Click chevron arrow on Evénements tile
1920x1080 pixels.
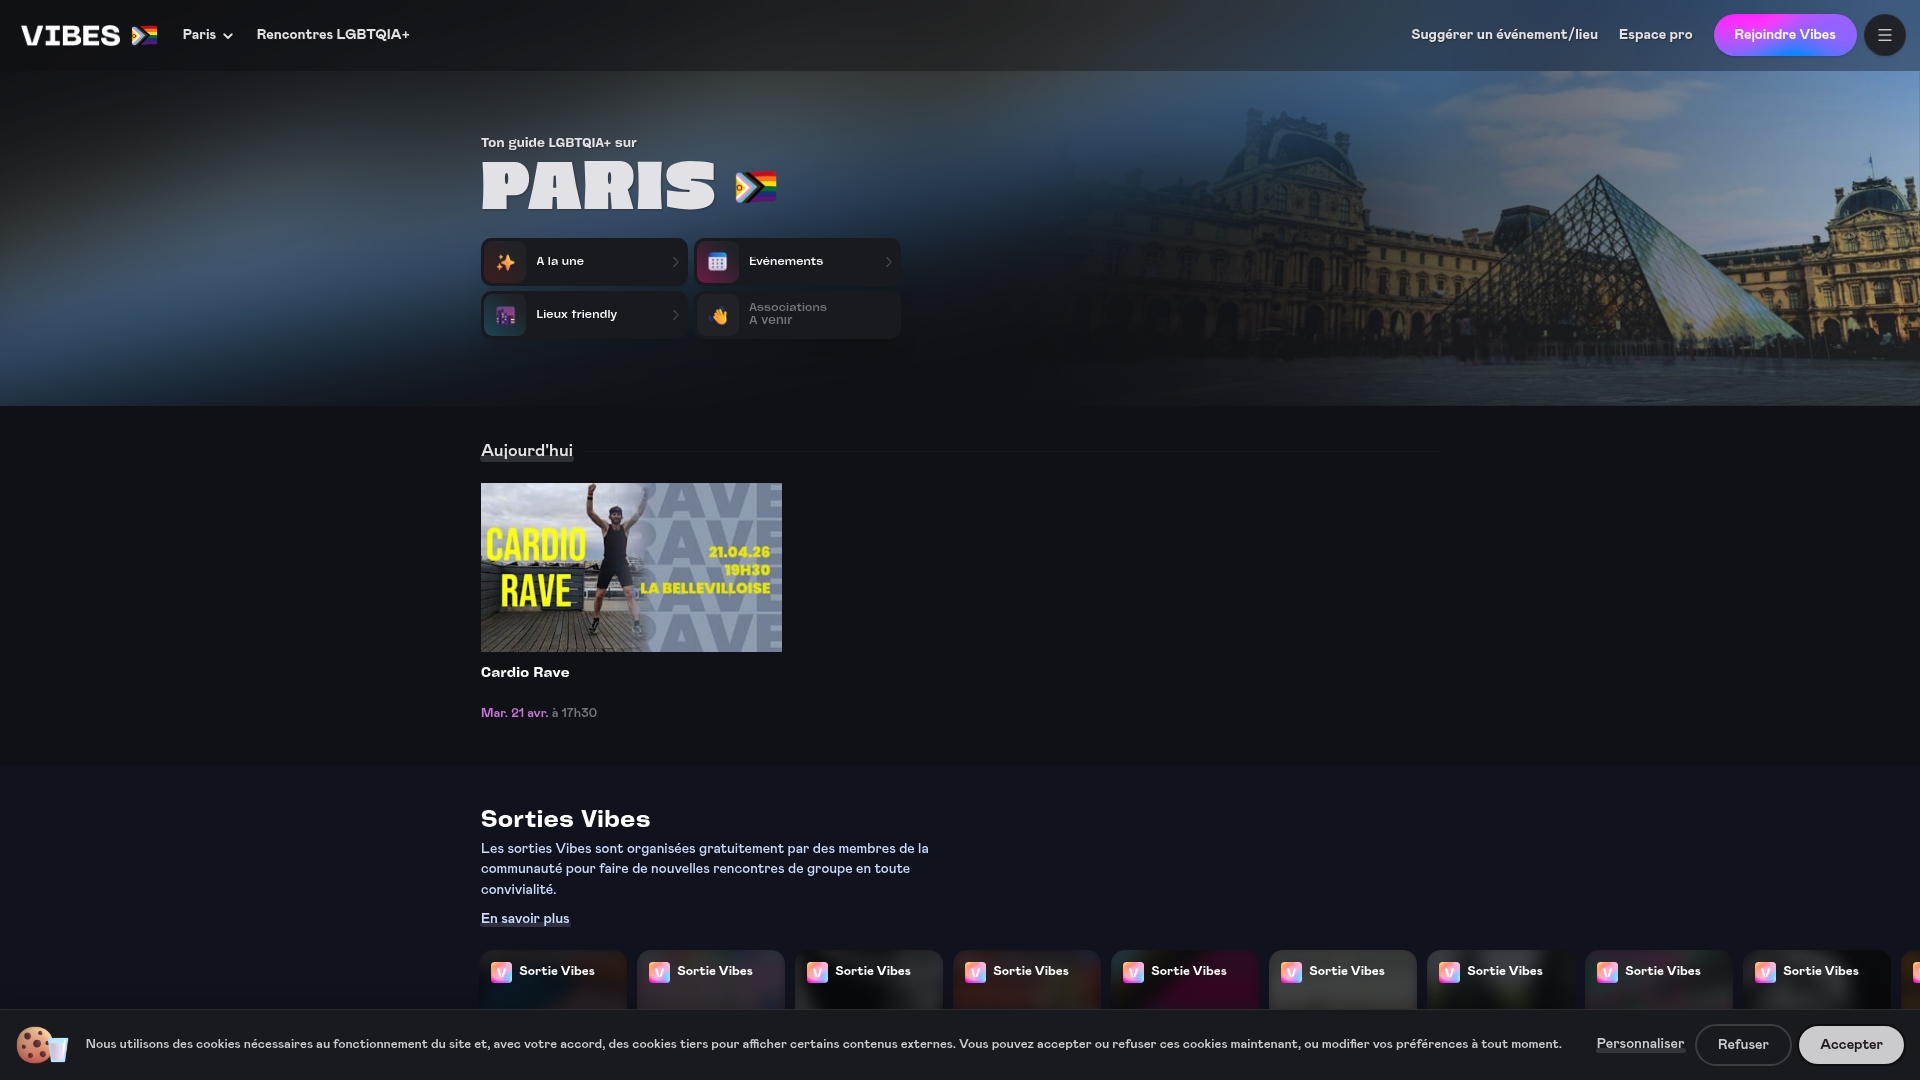pyautogui.click(x=889, y=262)
